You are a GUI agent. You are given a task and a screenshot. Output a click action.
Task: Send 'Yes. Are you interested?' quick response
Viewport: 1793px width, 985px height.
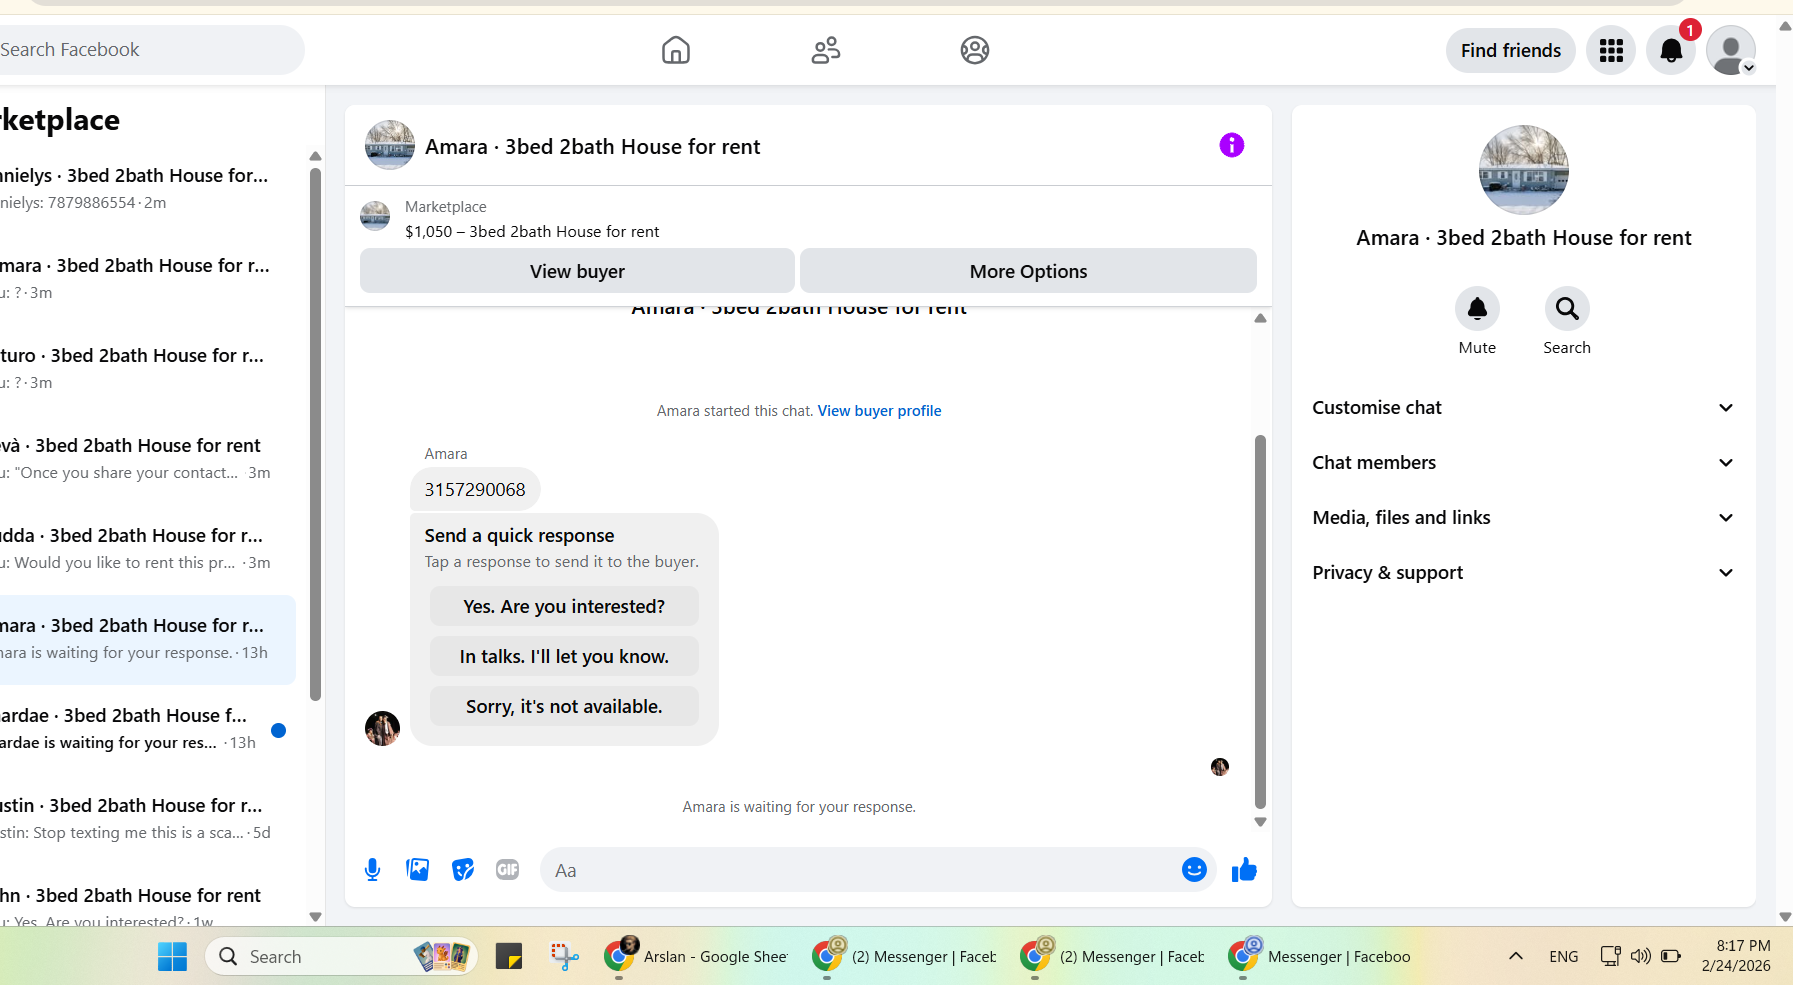(564, 606)
